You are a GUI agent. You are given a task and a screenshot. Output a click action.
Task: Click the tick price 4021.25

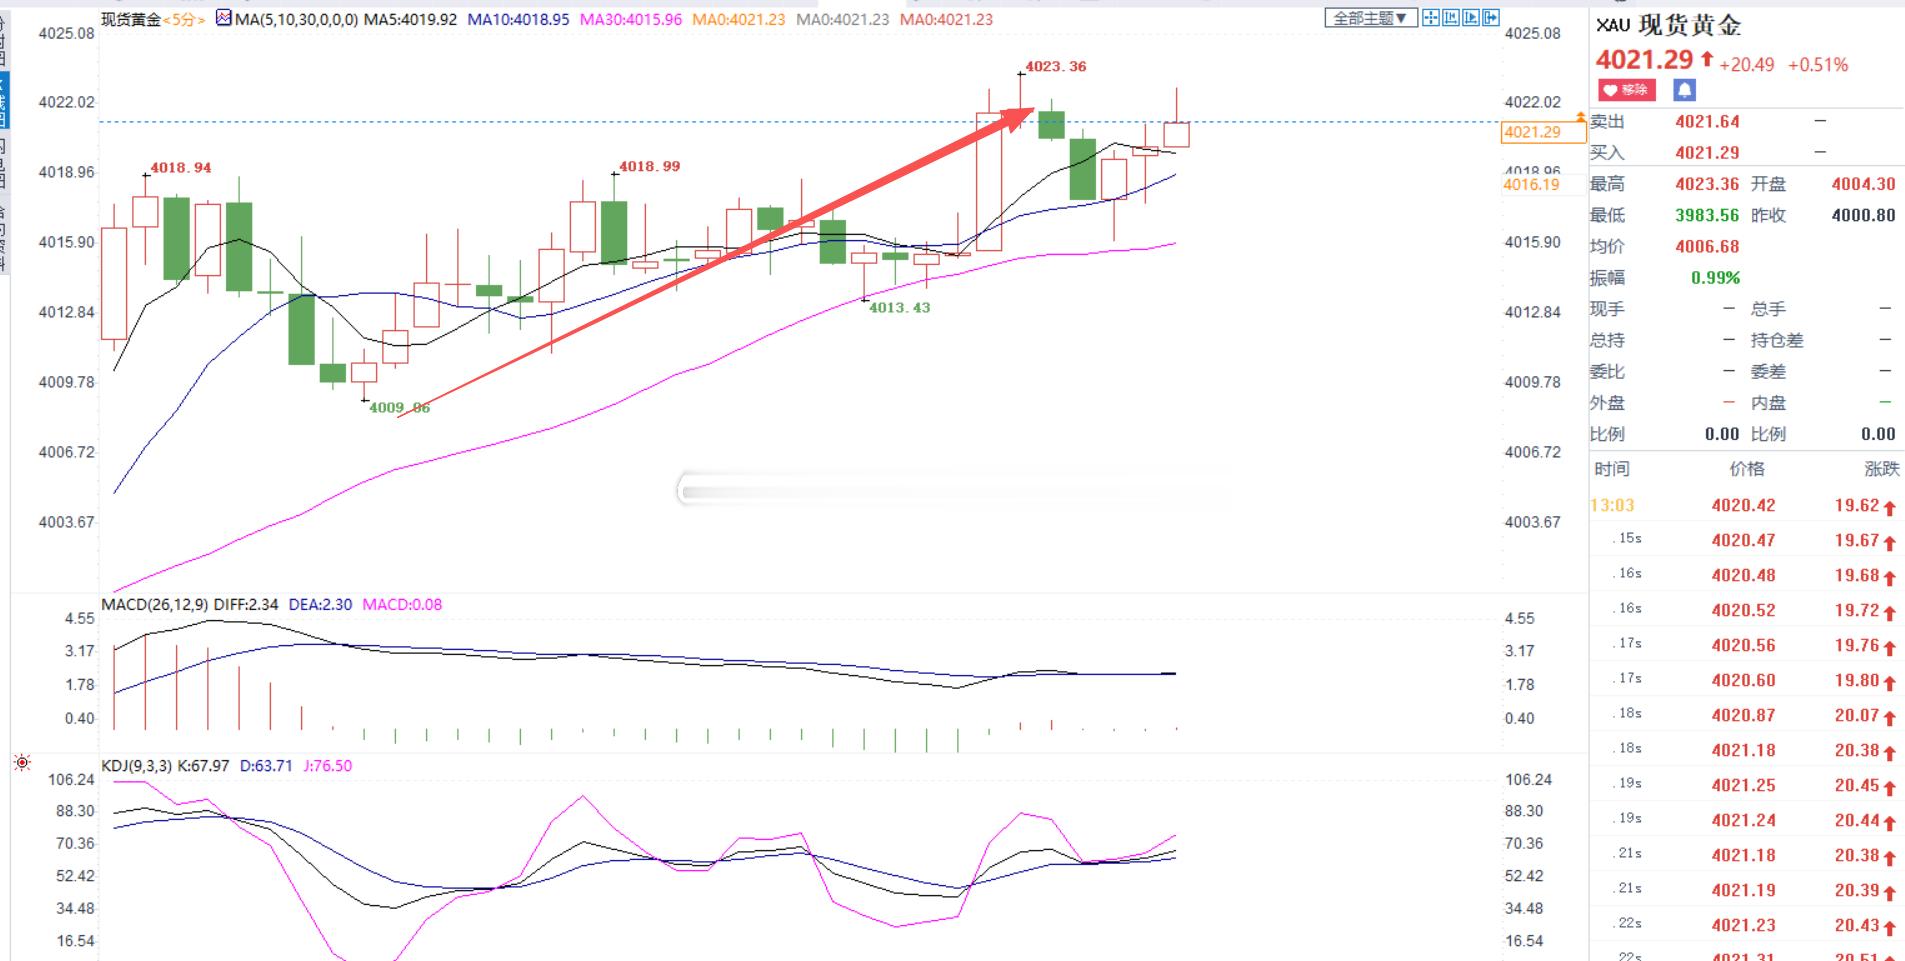tap(1743, 786)
